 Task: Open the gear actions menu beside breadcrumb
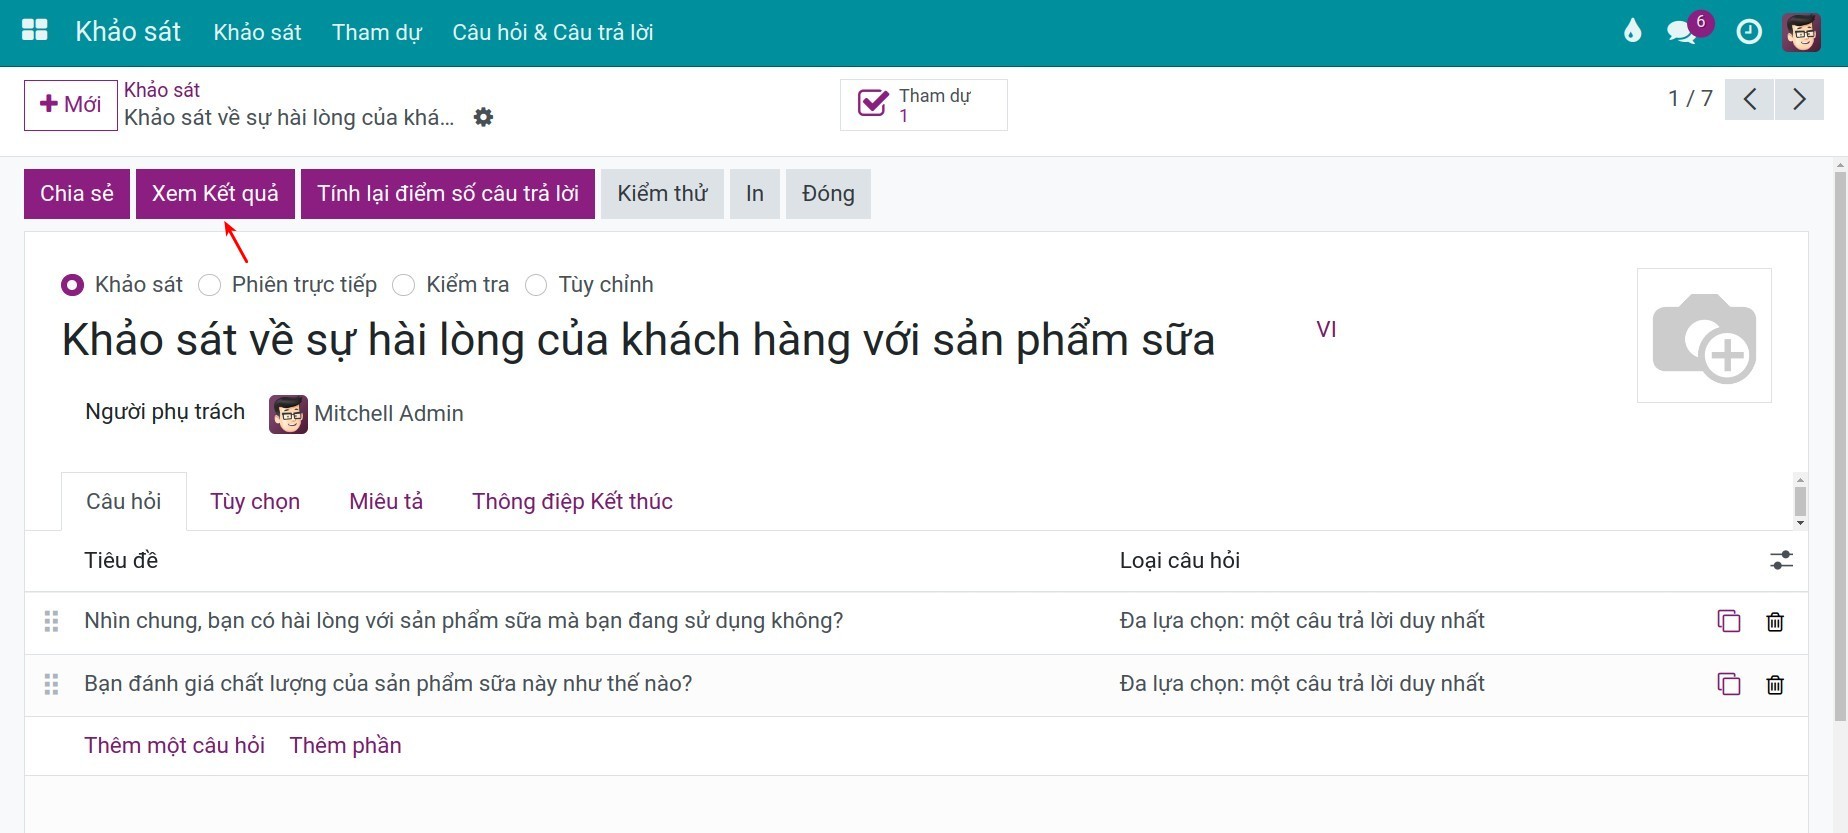483,117
